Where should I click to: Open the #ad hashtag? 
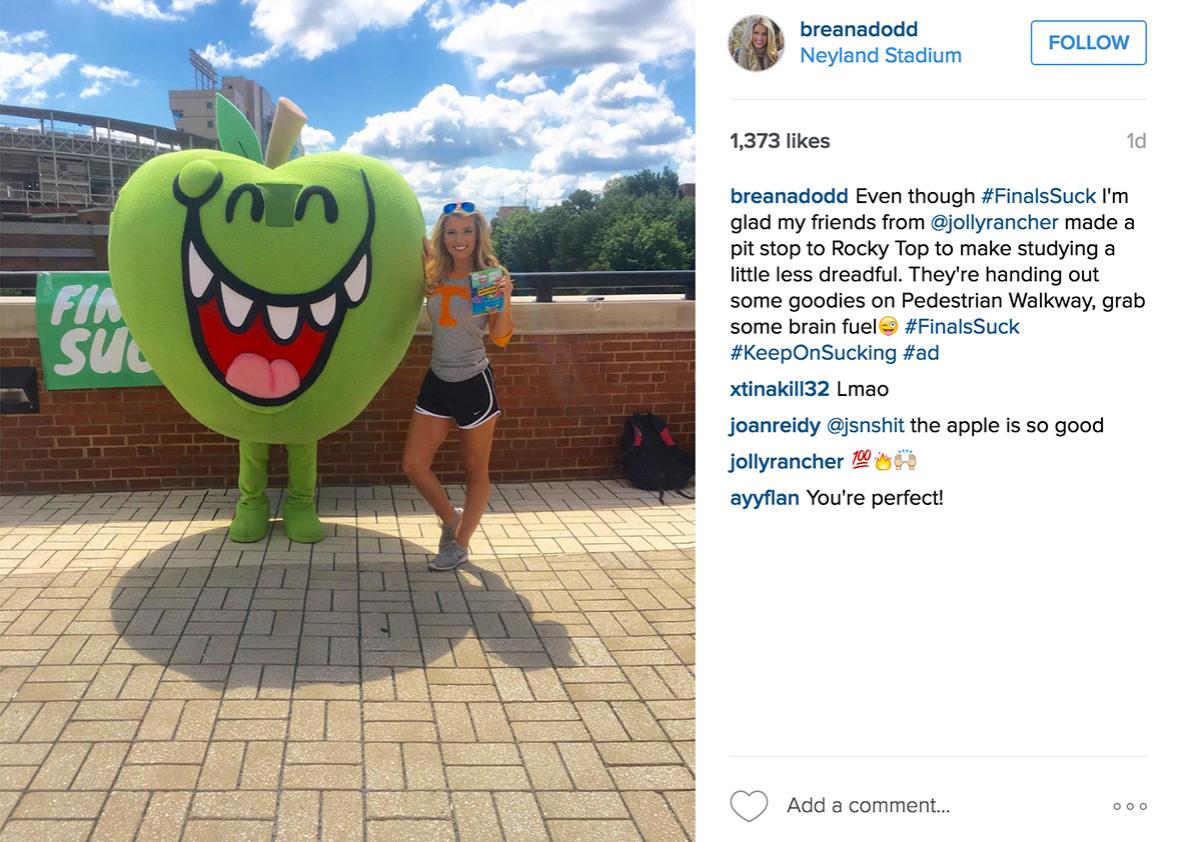(x=920, y=353)
